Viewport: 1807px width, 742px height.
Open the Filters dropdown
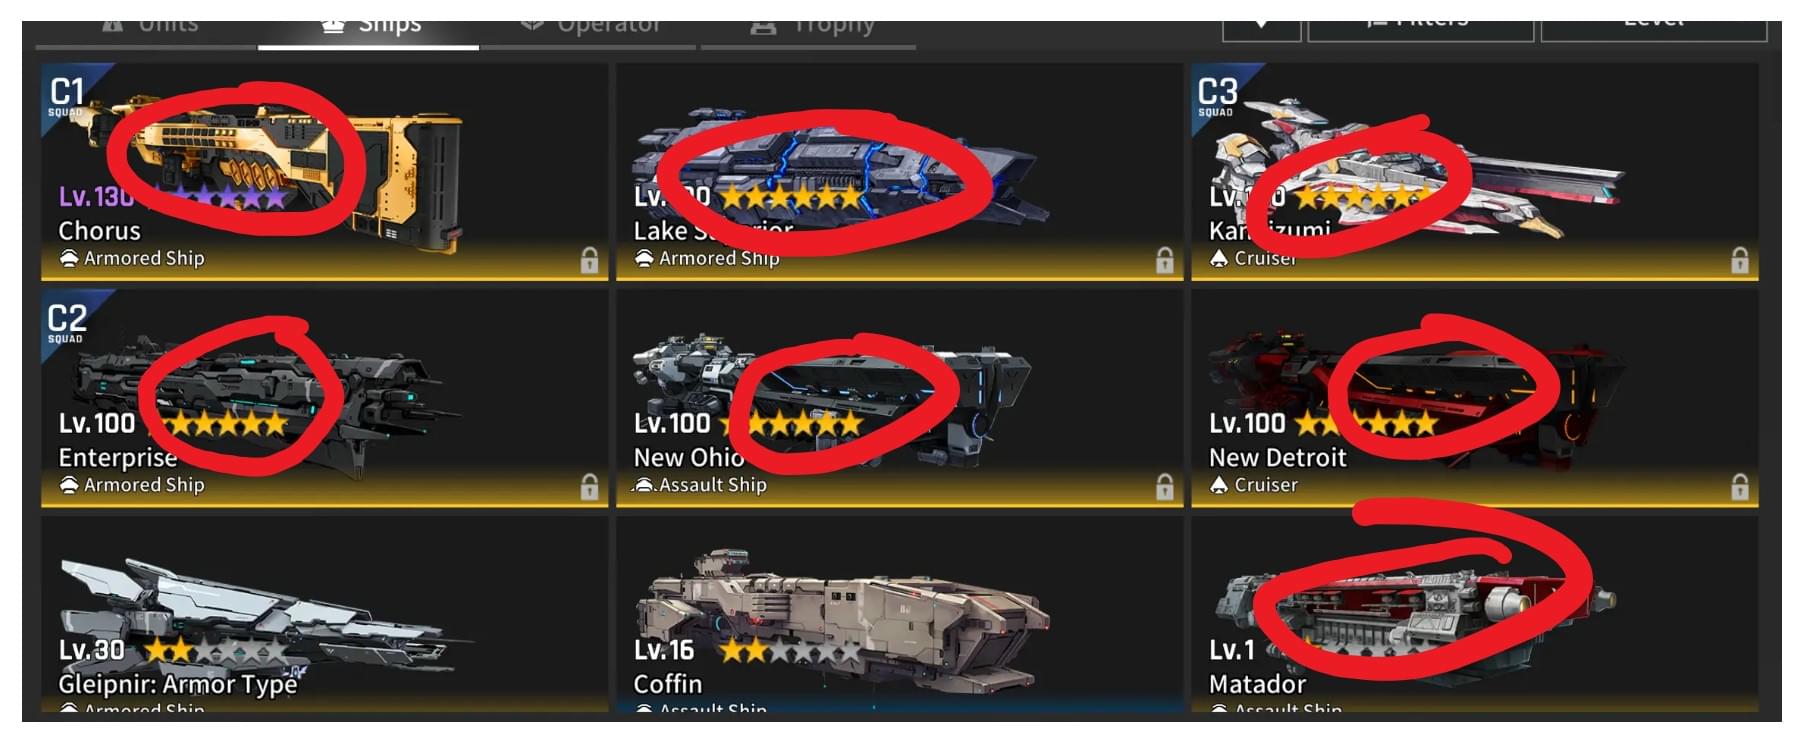tap(1421, 30)
